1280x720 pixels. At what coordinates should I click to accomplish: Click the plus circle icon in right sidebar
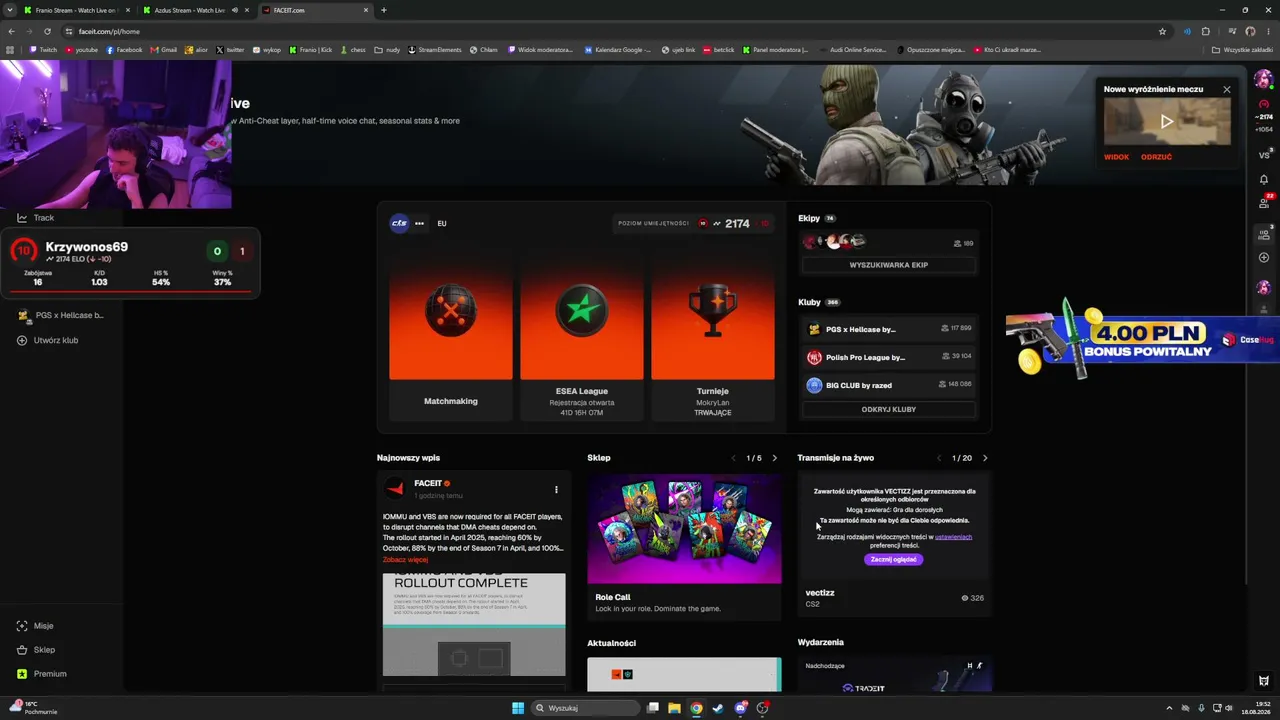pyautogui.click(x=1264, y=258)
